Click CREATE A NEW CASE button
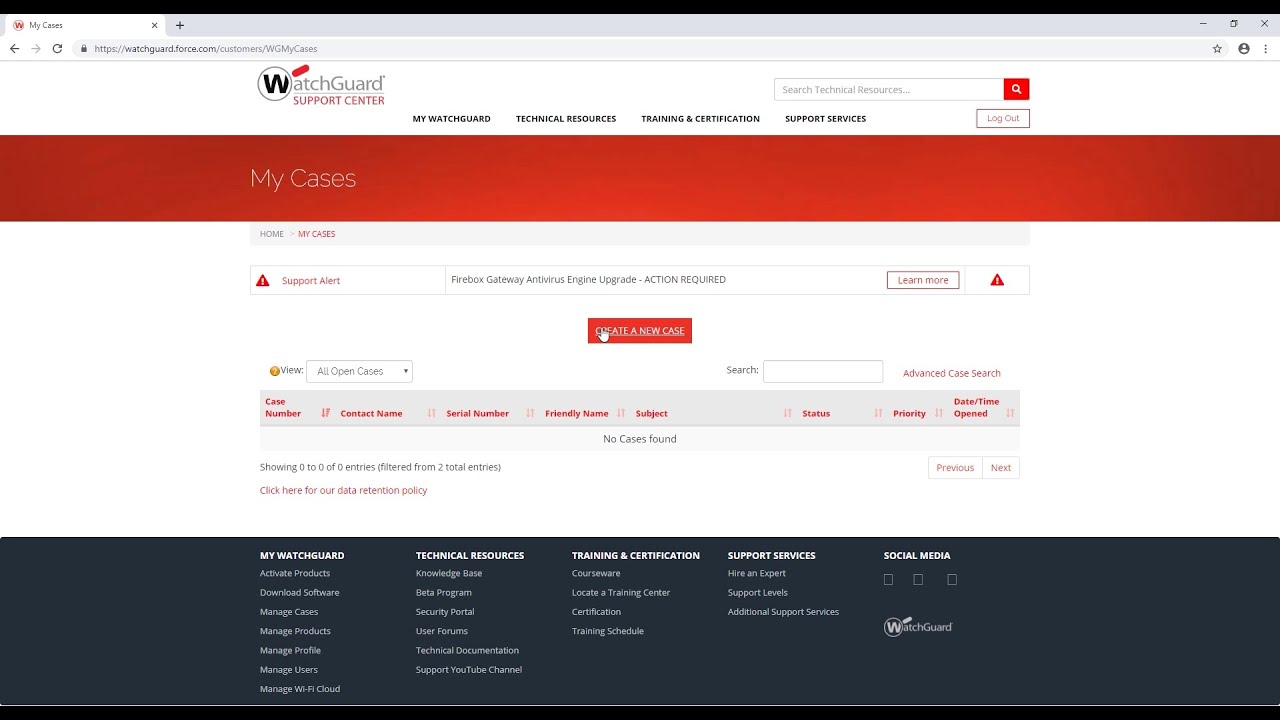 [640, 331]
